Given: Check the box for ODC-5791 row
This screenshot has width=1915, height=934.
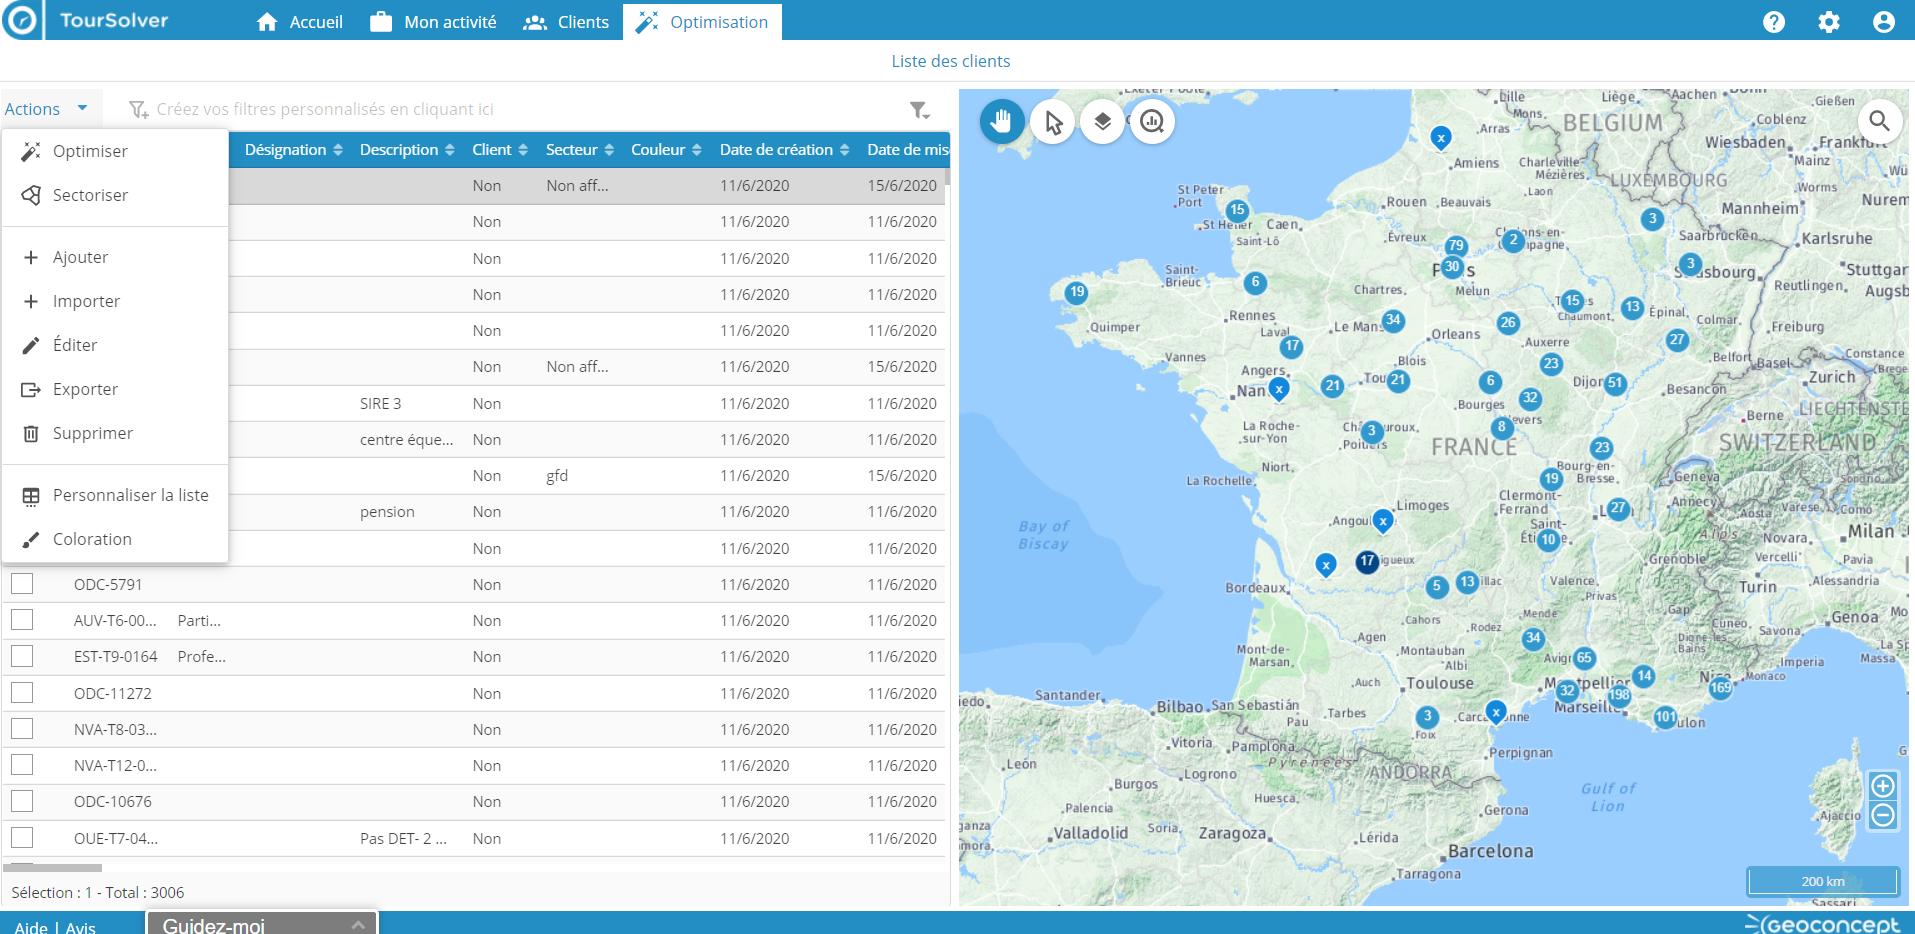Looking at the screenshot, I should click(22, 584).
